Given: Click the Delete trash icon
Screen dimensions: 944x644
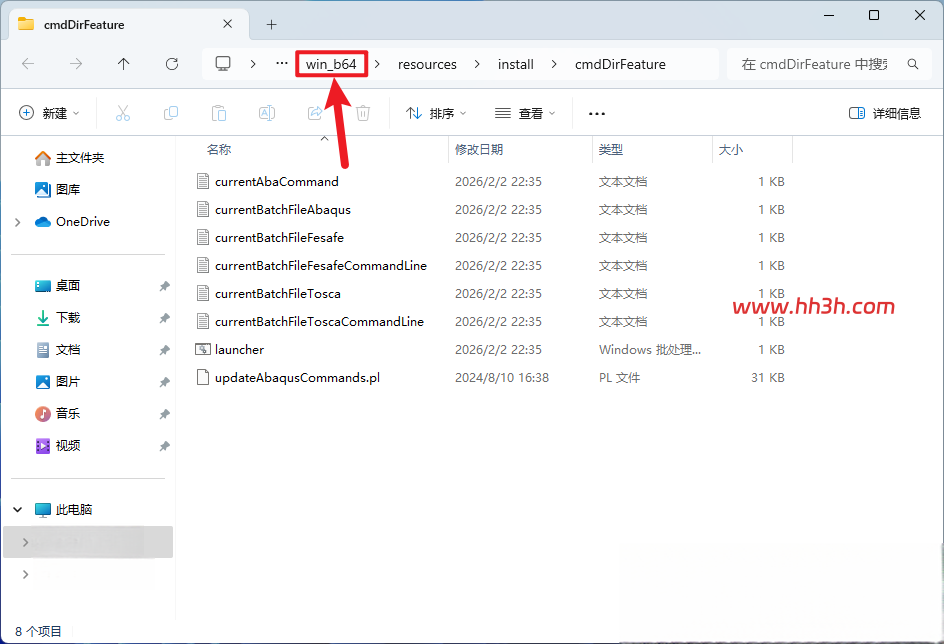Looking at the screenshot, I should [x=363, y=113].
